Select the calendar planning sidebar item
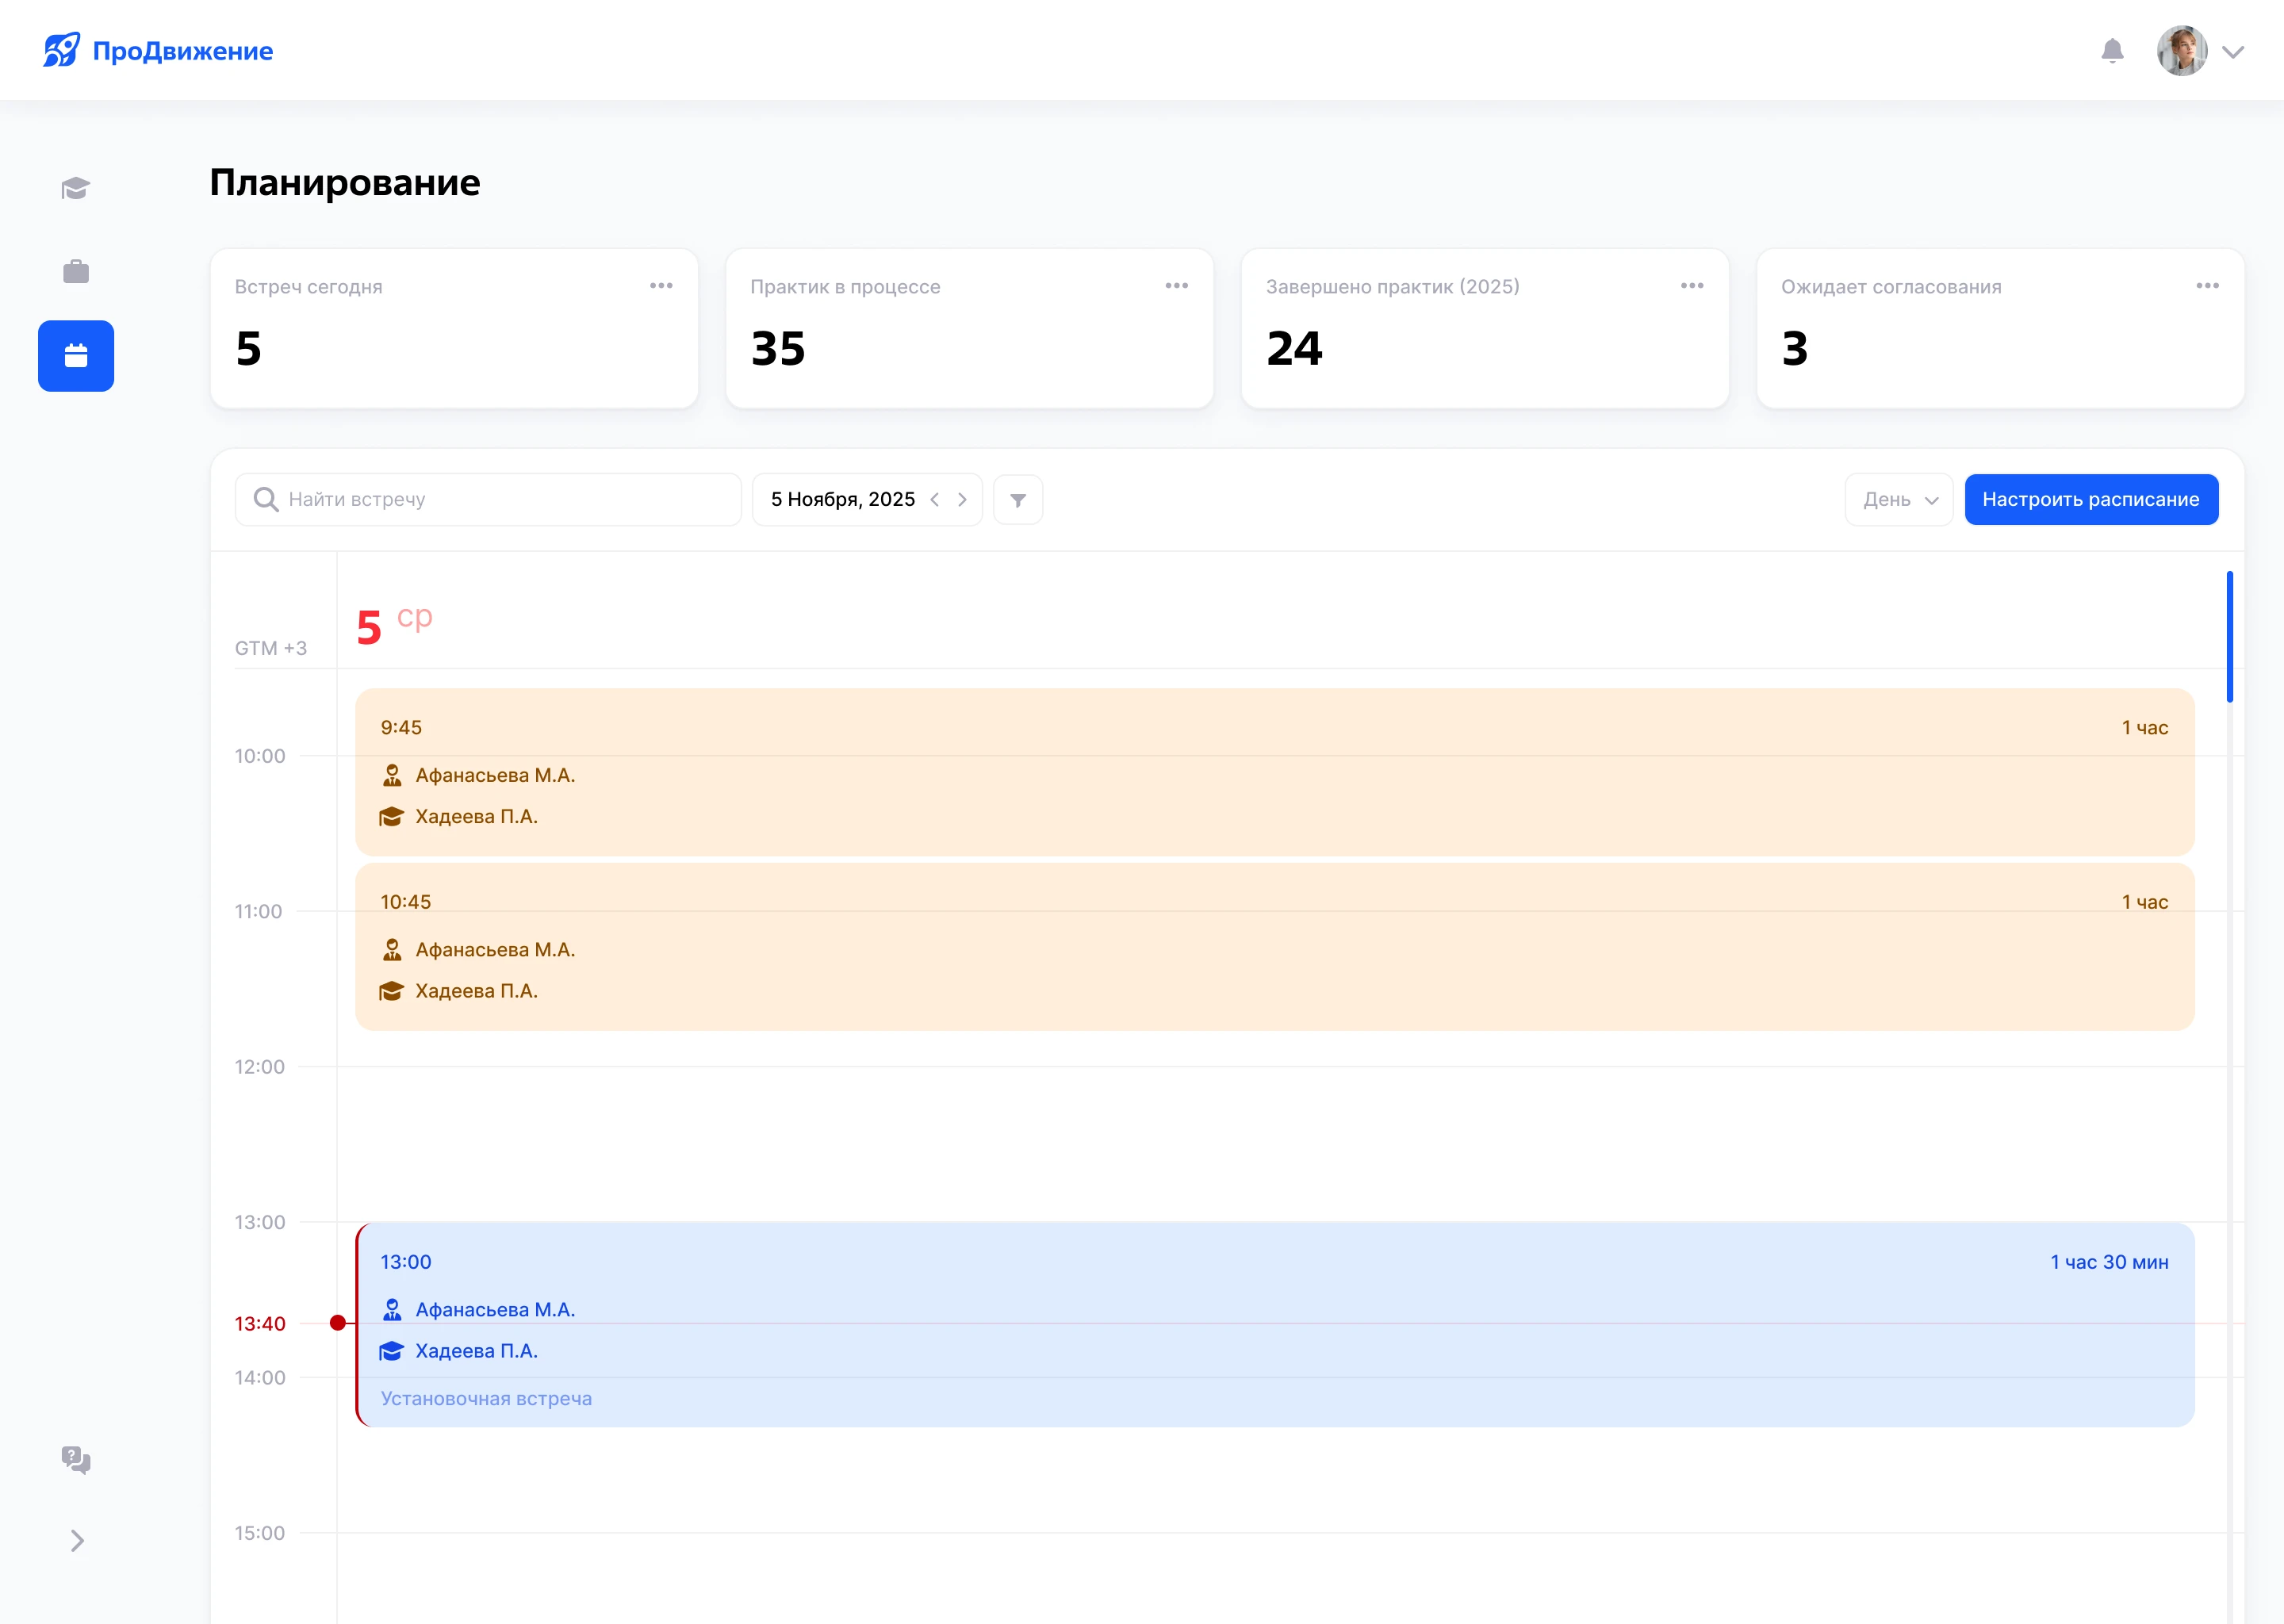Screen dimensions: 2284x1624 (76, 356)
